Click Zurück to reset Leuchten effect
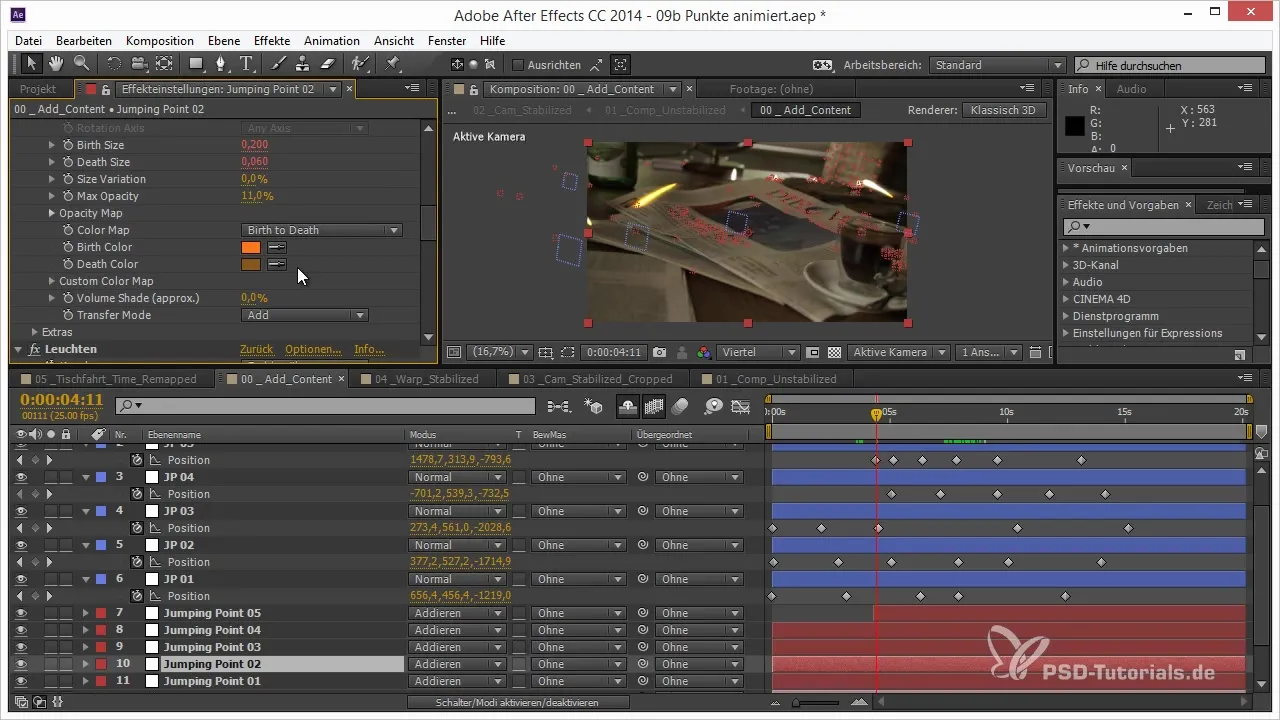This screenshot has height=720, width=1280. coord(257,349)
